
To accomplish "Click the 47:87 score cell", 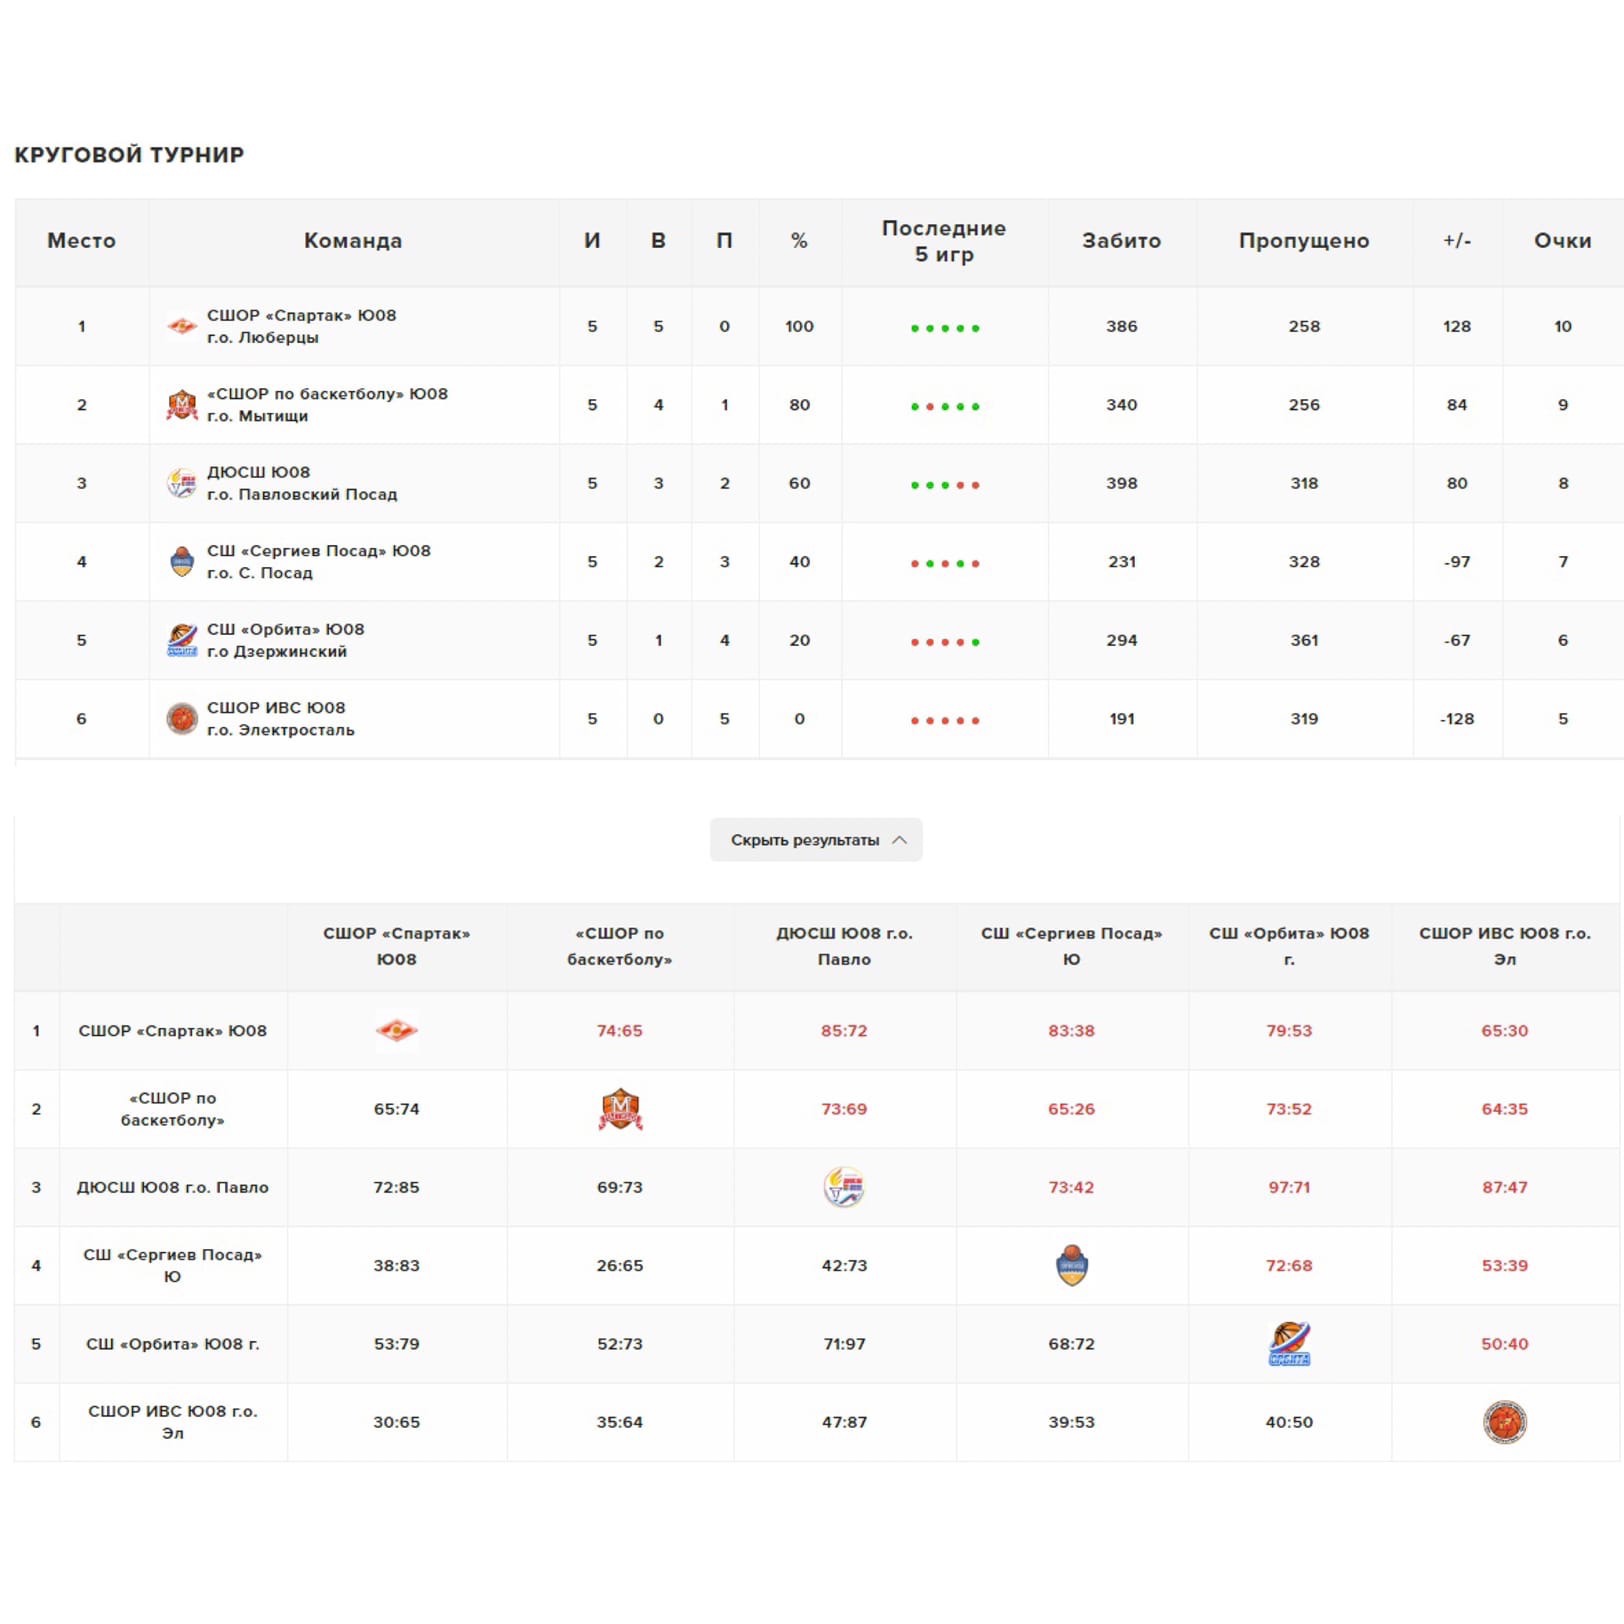I will coord(844,1422).
